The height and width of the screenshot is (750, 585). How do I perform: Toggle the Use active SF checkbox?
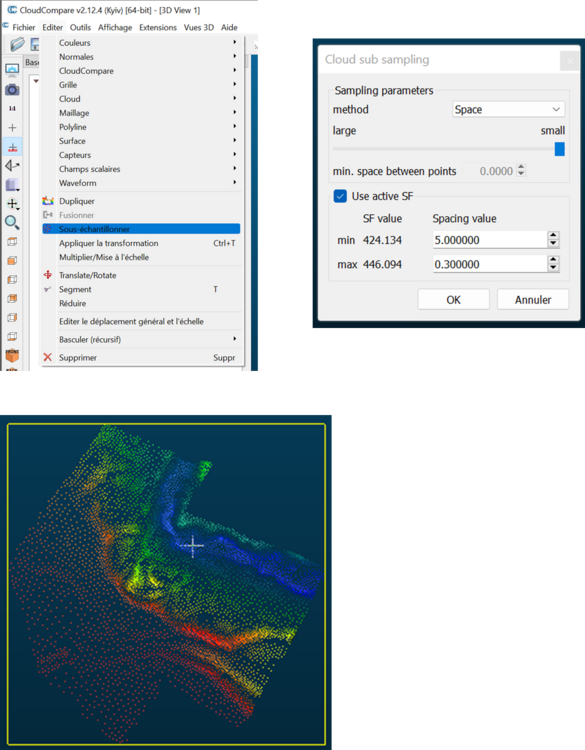tap(340, 196)
